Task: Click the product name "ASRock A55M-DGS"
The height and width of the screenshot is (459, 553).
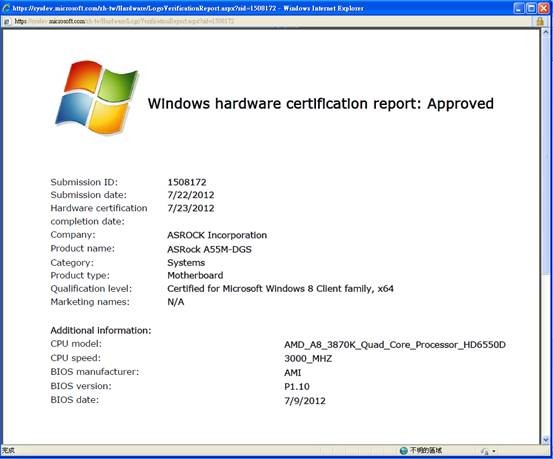Action: 209,249
